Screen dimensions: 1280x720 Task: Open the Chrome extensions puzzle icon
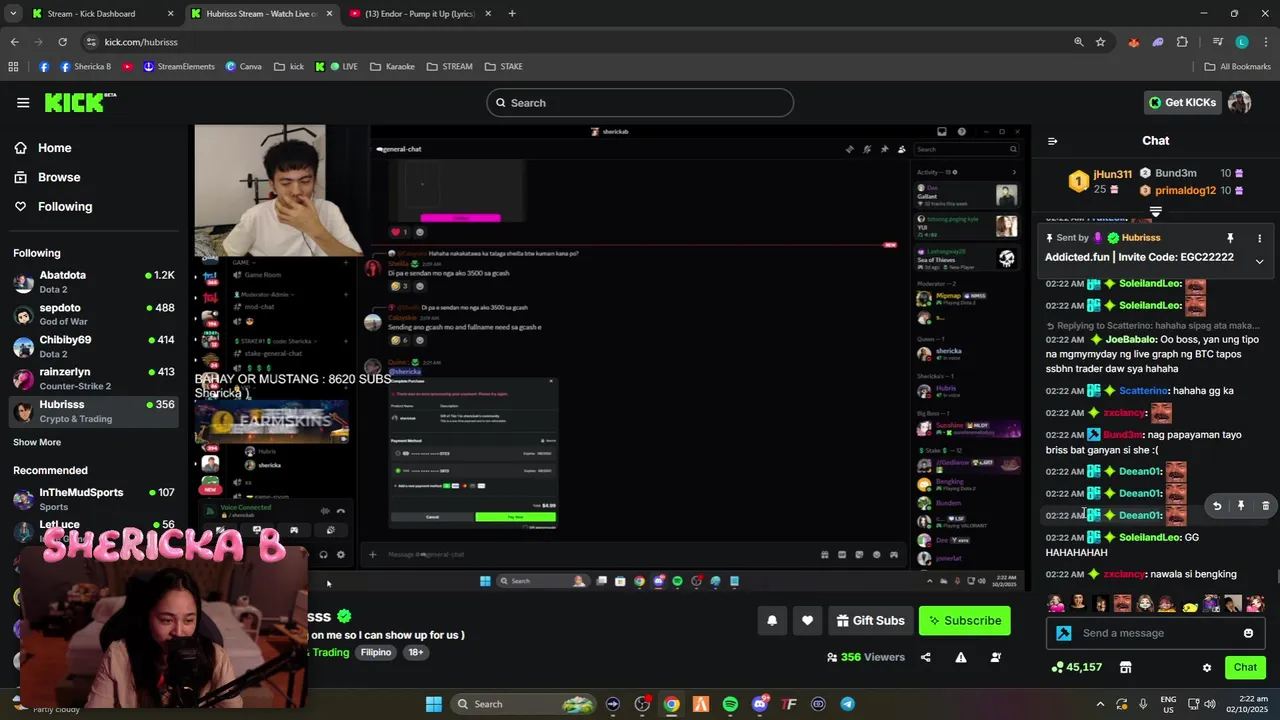(1182, 42)
